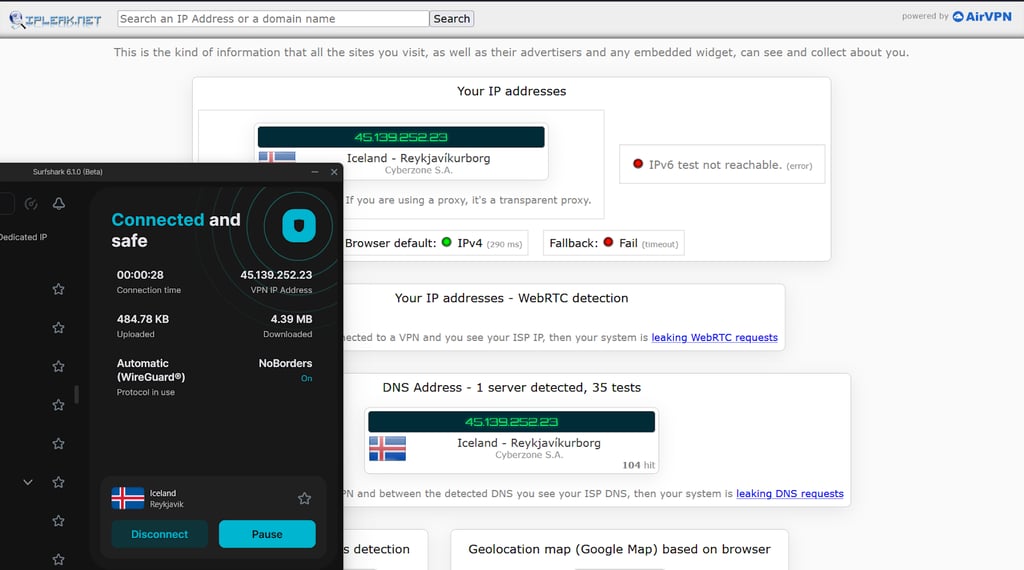
Task: Focus the IP address or domain search field
Action: point(273,19)
